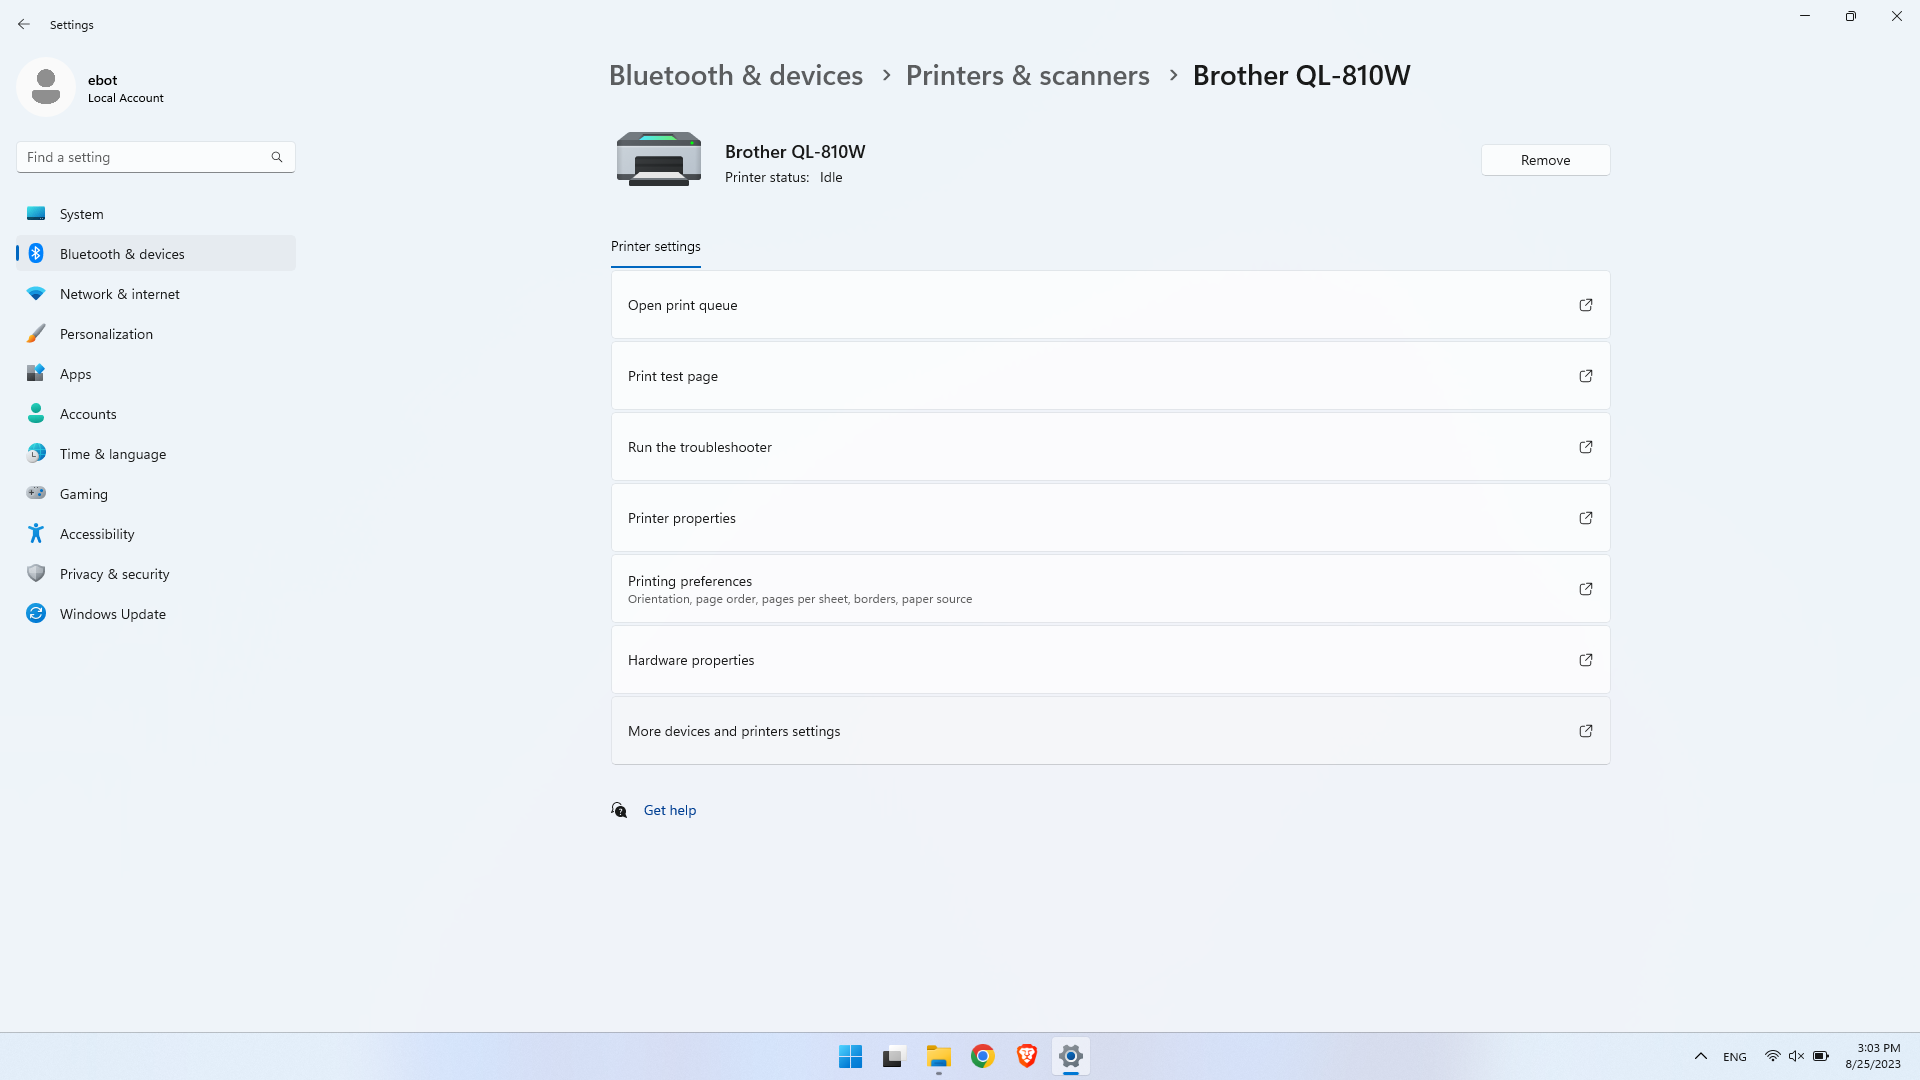
Task: Open the clock and date flyout
Action: (x=1874, y=1056)
